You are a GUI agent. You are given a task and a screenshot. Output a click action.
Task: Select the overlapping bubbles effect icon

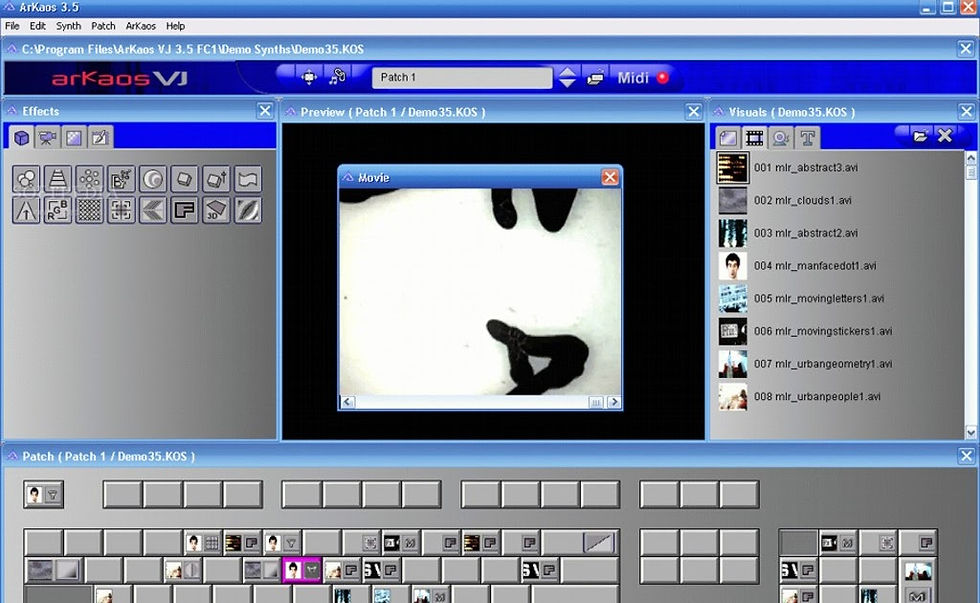[26, 179]
